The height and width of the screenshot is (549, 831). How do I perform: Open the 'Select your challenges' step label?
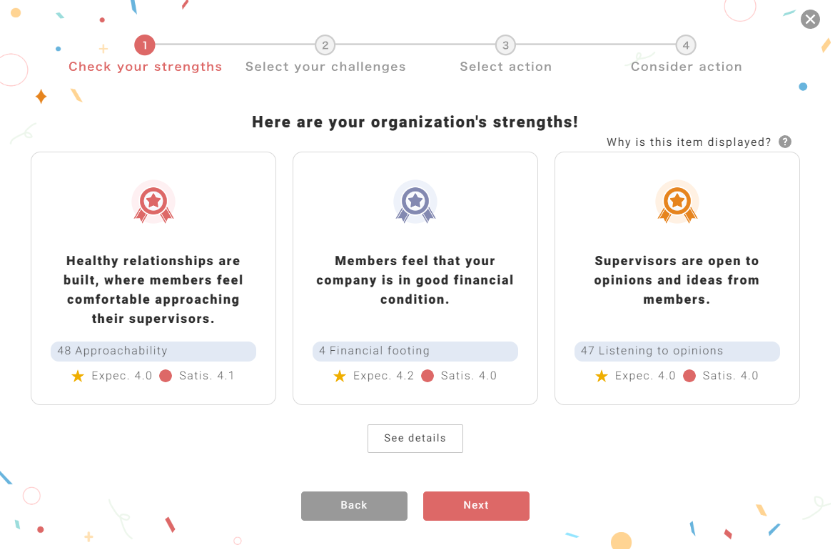[326, 67]
